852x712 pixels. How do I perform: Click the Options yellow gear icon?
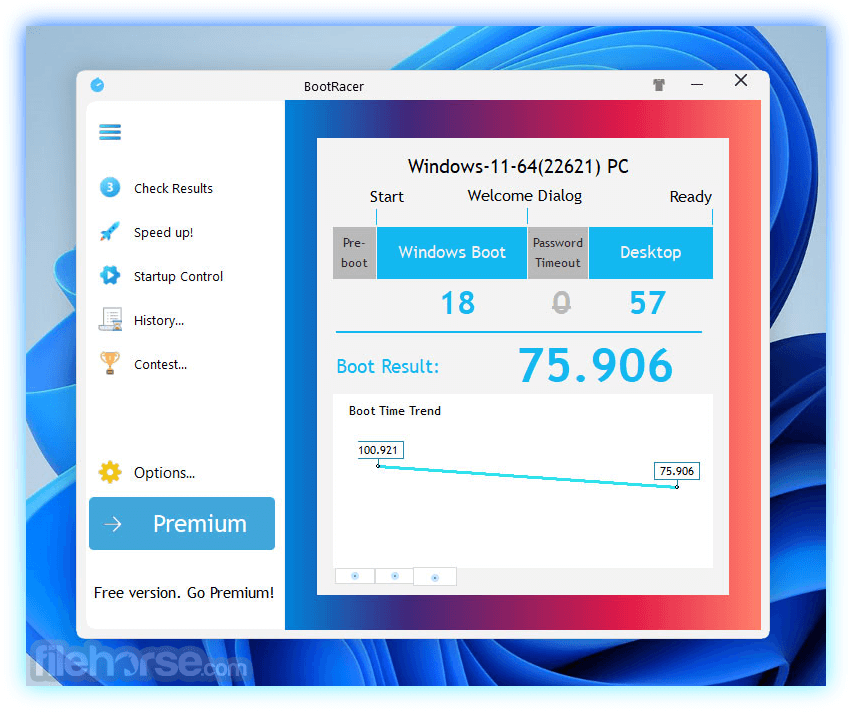pos(110,472)
